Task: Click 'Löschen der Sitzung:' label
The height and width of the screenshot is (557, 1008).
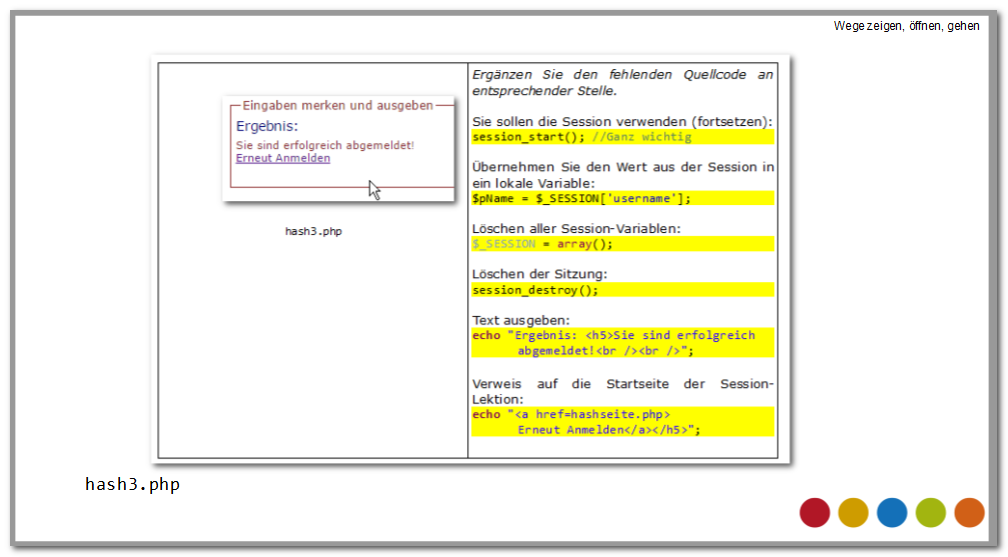Action: 539,274
